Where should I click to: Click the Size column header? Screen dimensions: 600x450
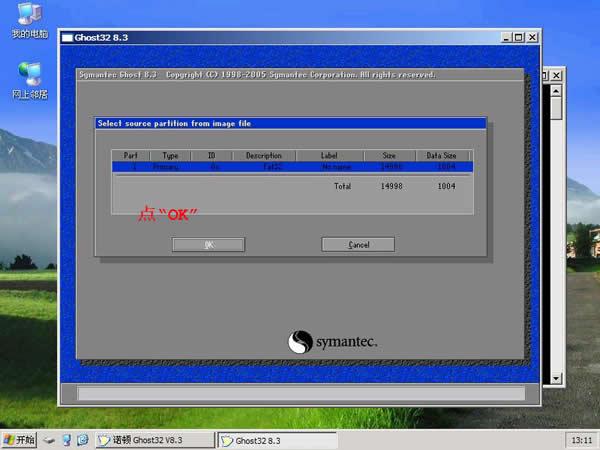point(389,155)
